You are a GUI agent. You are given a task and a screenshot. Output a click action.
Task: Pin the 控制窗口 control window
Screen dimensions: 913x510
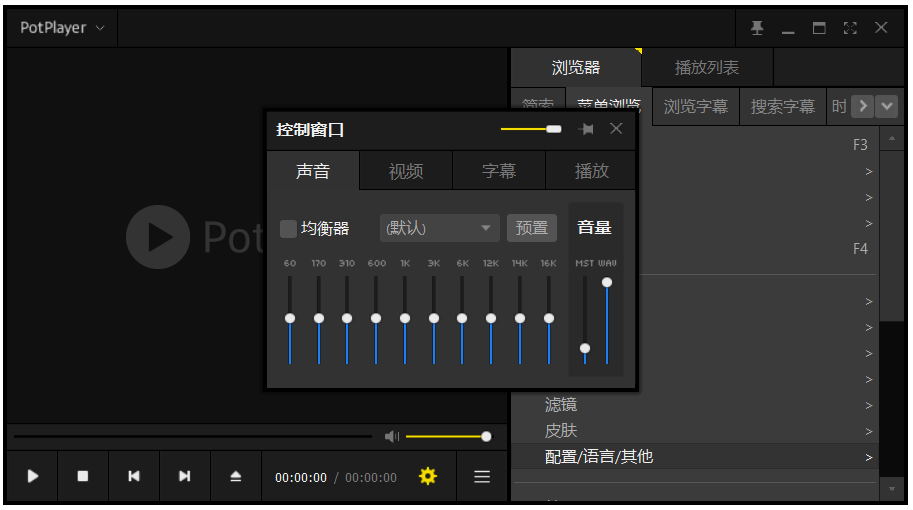(586, 129)
